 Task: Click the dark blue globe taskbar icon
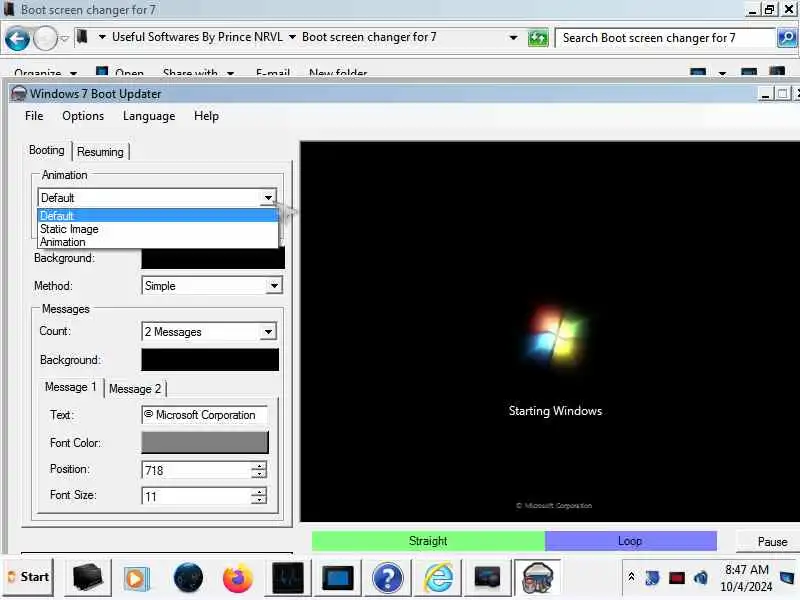coord(188,578)
